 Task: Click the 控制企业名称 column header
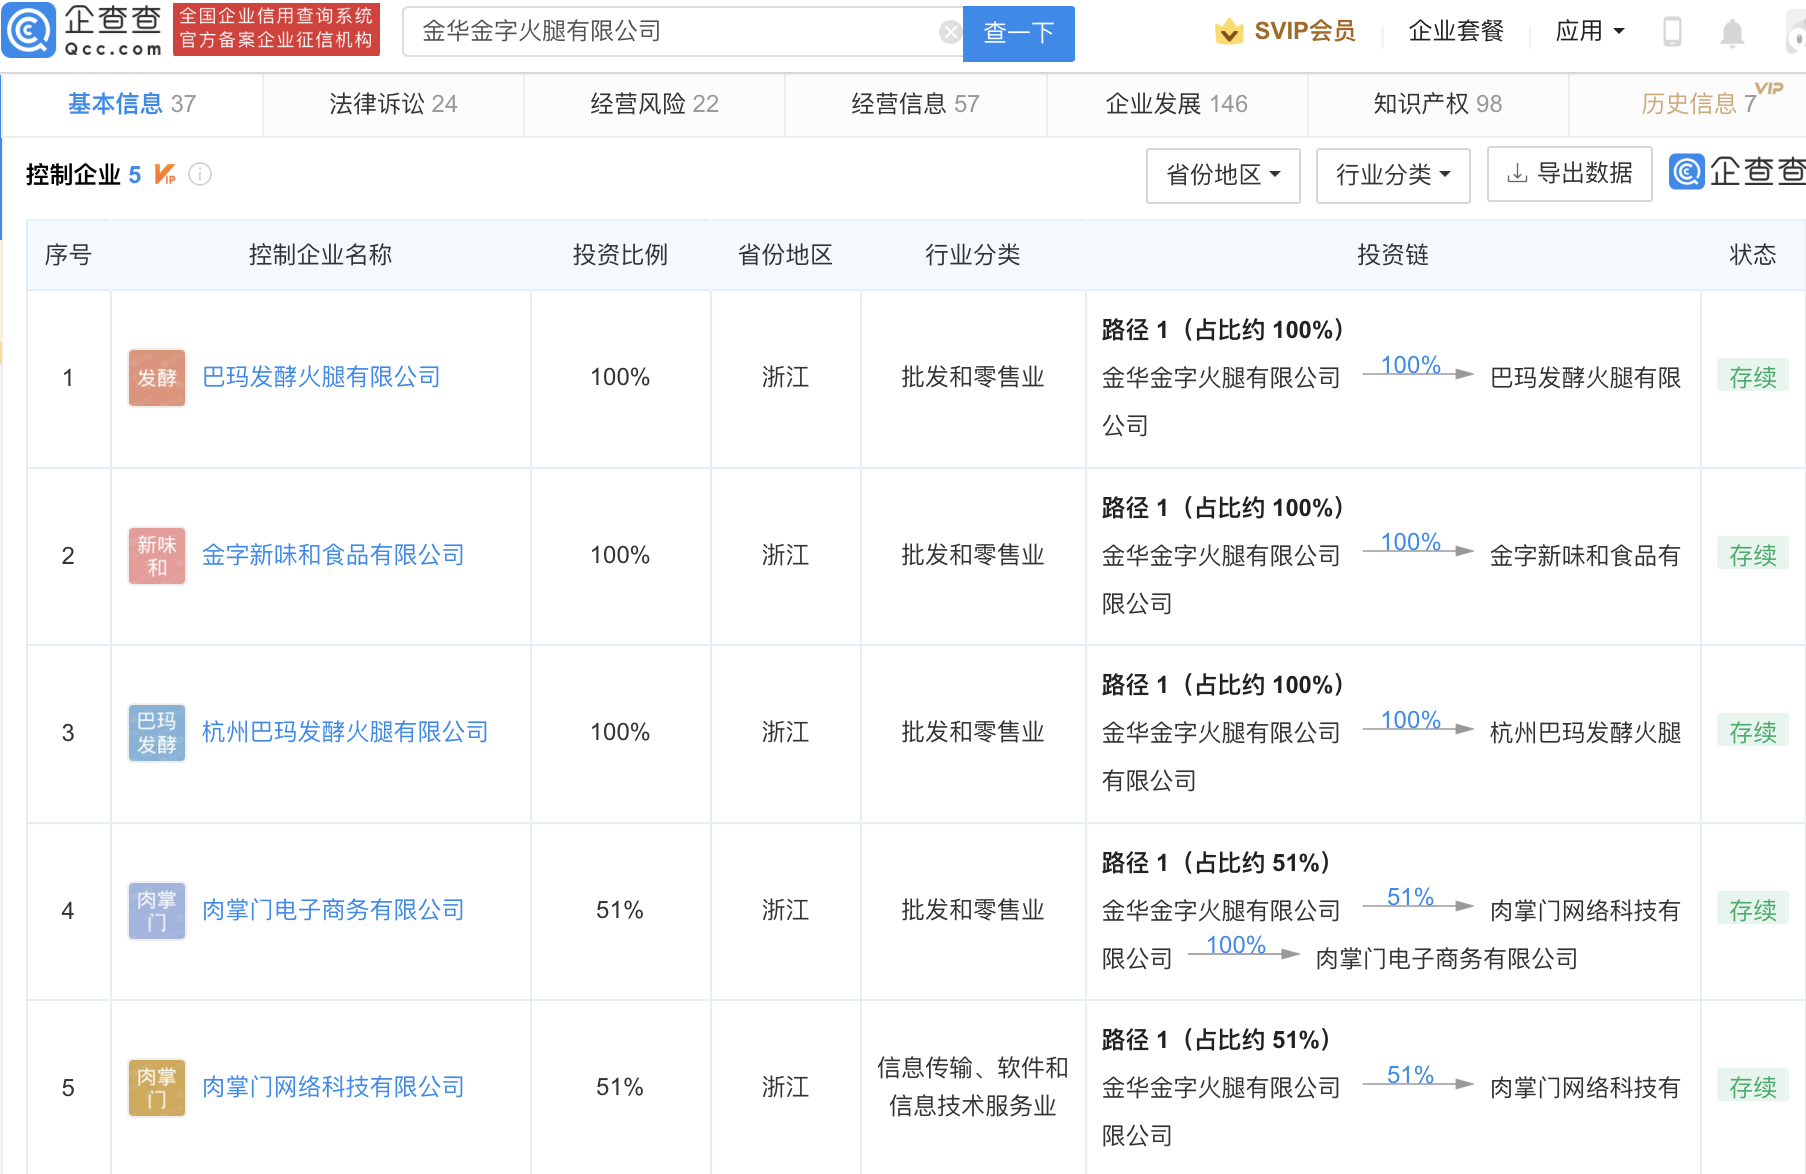pos(320,255)
